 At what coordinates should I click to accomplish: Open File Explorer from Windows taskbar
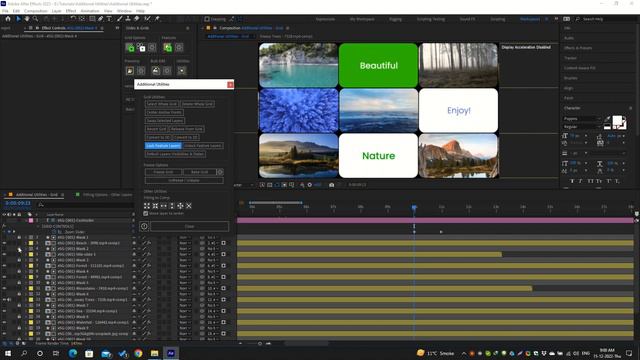click(154, 353)
